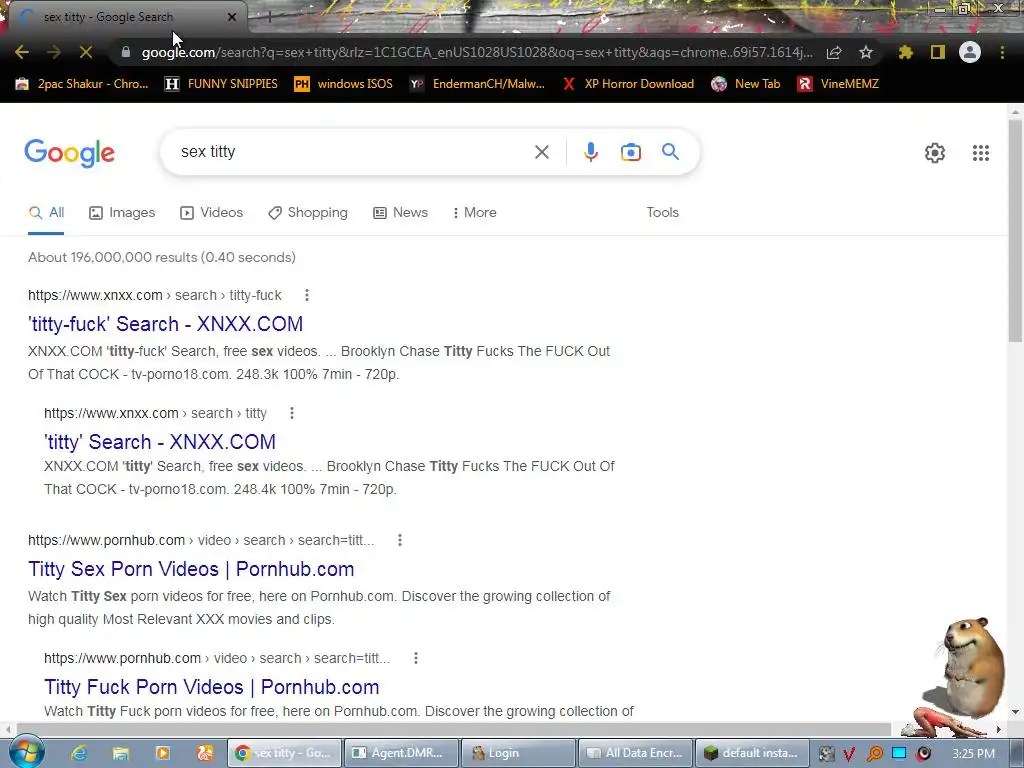
Task: Switch to the default insta... taskbar window
Action: [x=752, y=753]
